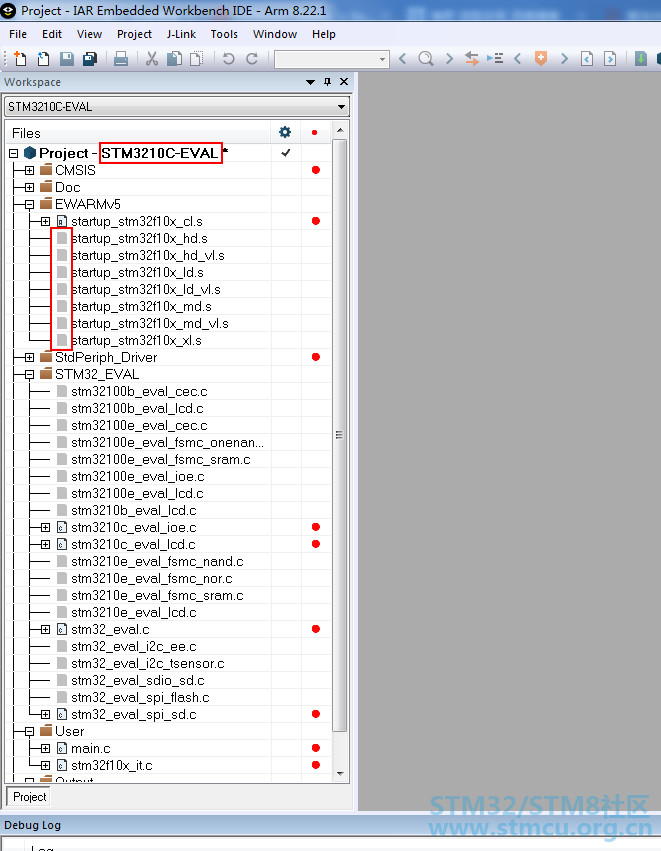Click the Redo arrow icon
Screen dimensions: 661x851
point(252,58)
